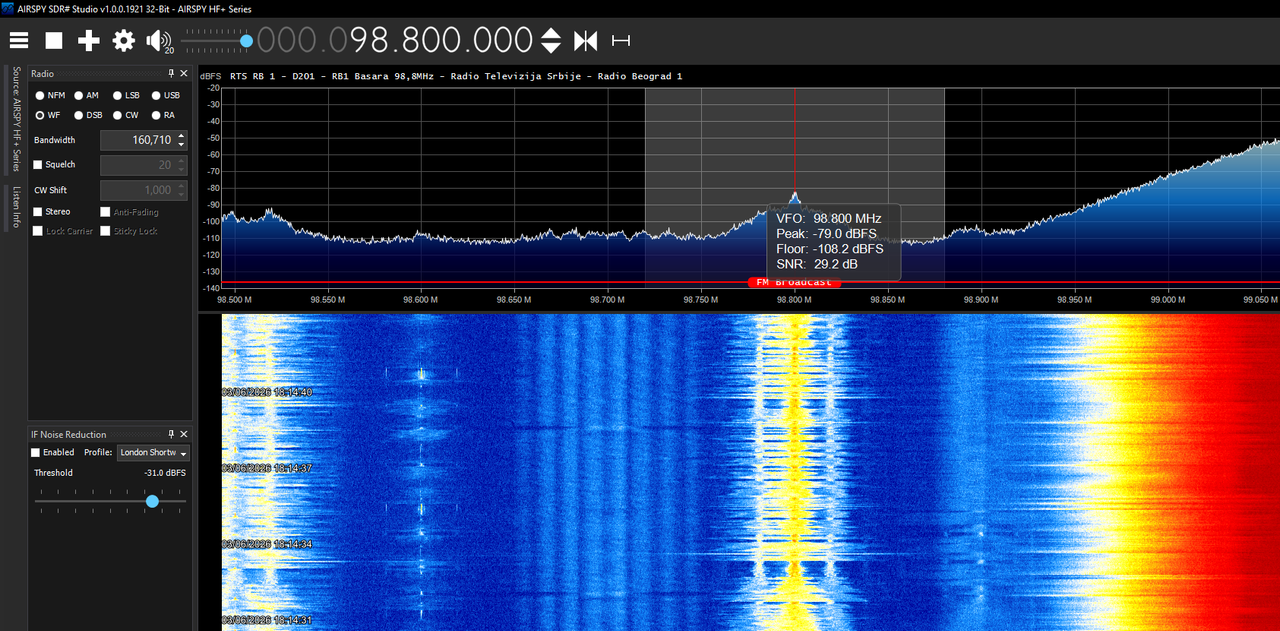
Task: Enable the Stereo checkbox
Action: pyautogui.click(x=38, y=212)
